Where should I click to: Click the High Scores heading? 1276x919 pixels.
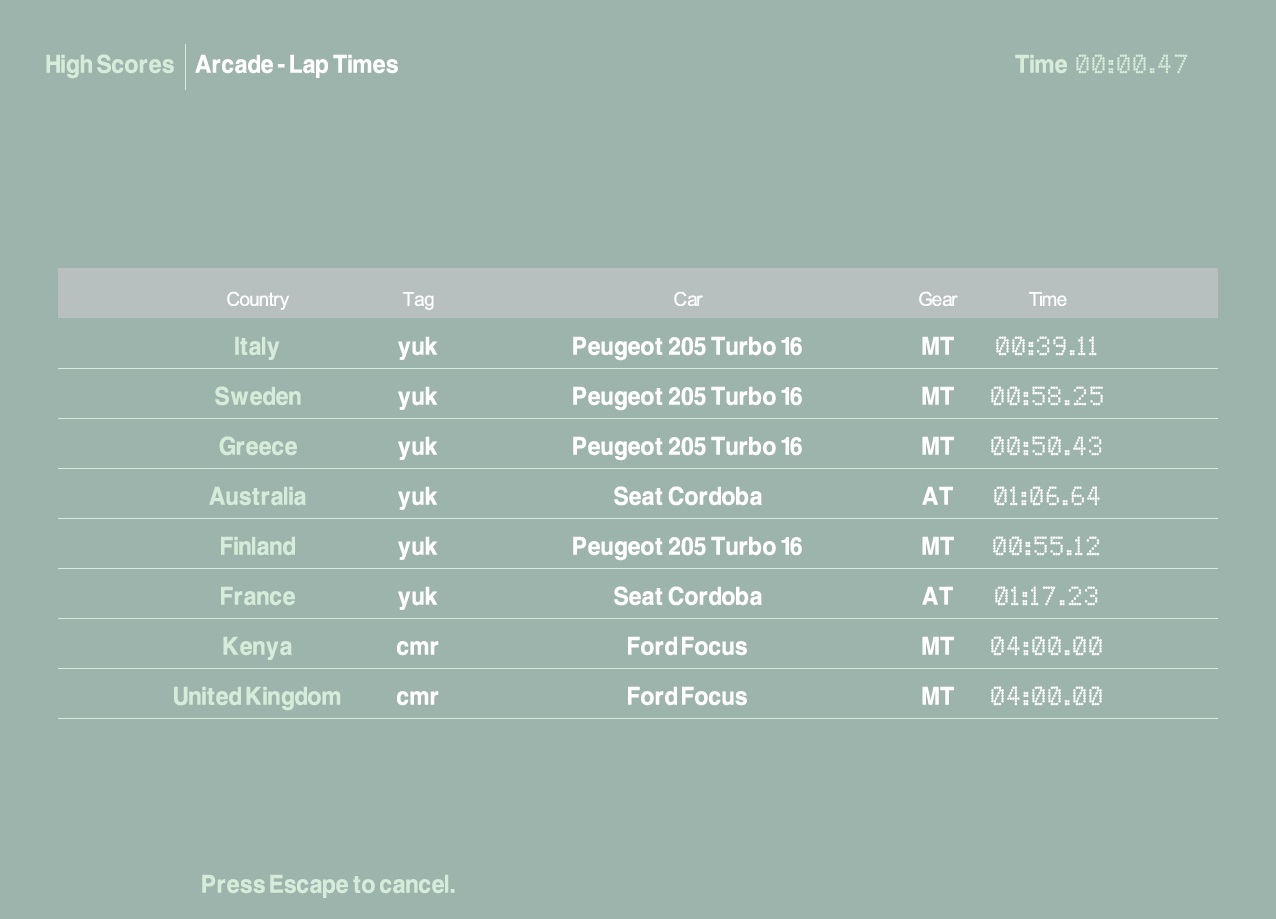(x=109, y=65)
